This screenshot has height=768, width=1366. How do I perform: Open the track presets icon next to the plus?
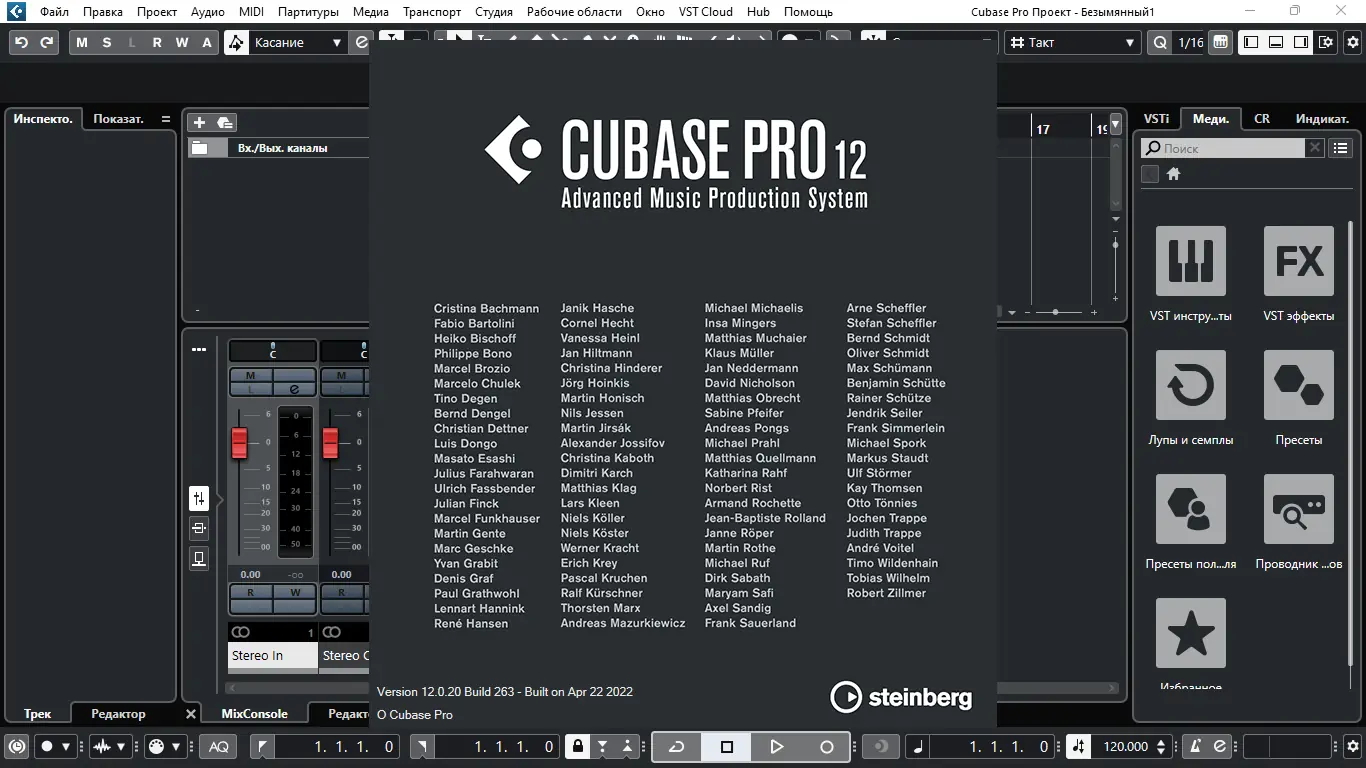tap(225, 122)
